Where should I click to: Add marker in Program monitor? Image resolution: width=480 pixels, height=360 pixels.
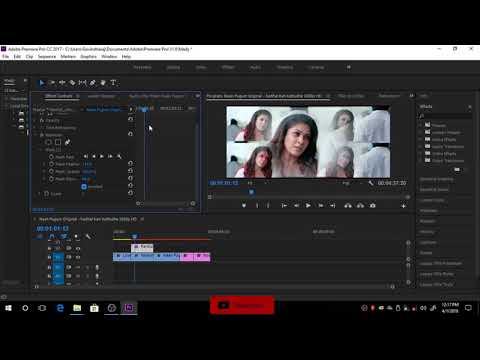[244, 206]
